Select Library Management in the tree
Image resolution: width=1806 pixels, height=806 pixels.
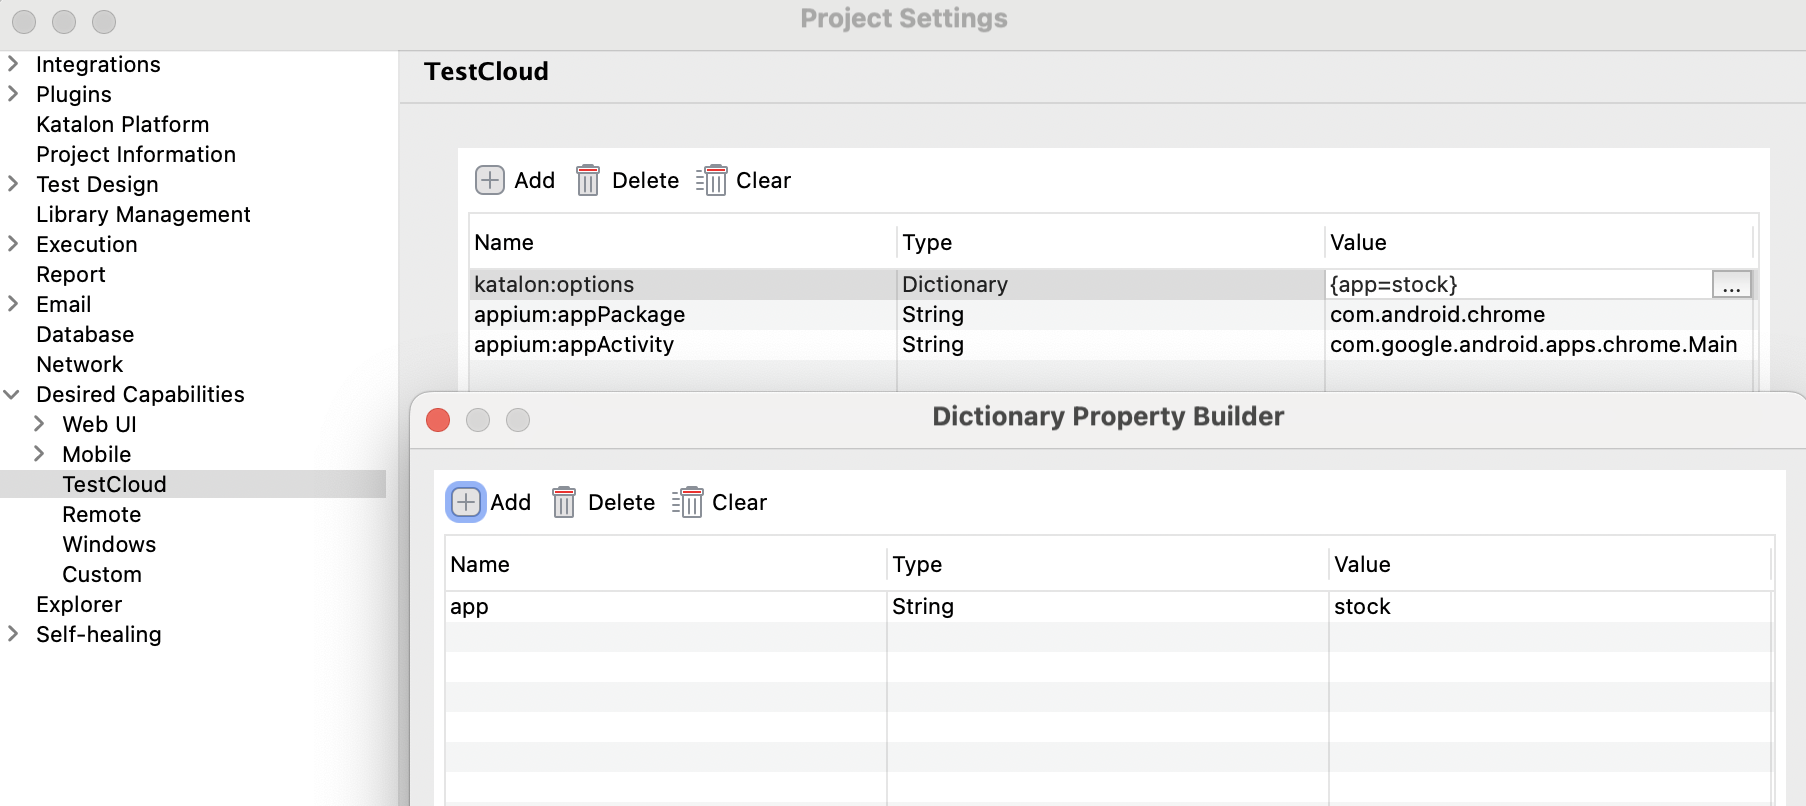tap(143, 214)
